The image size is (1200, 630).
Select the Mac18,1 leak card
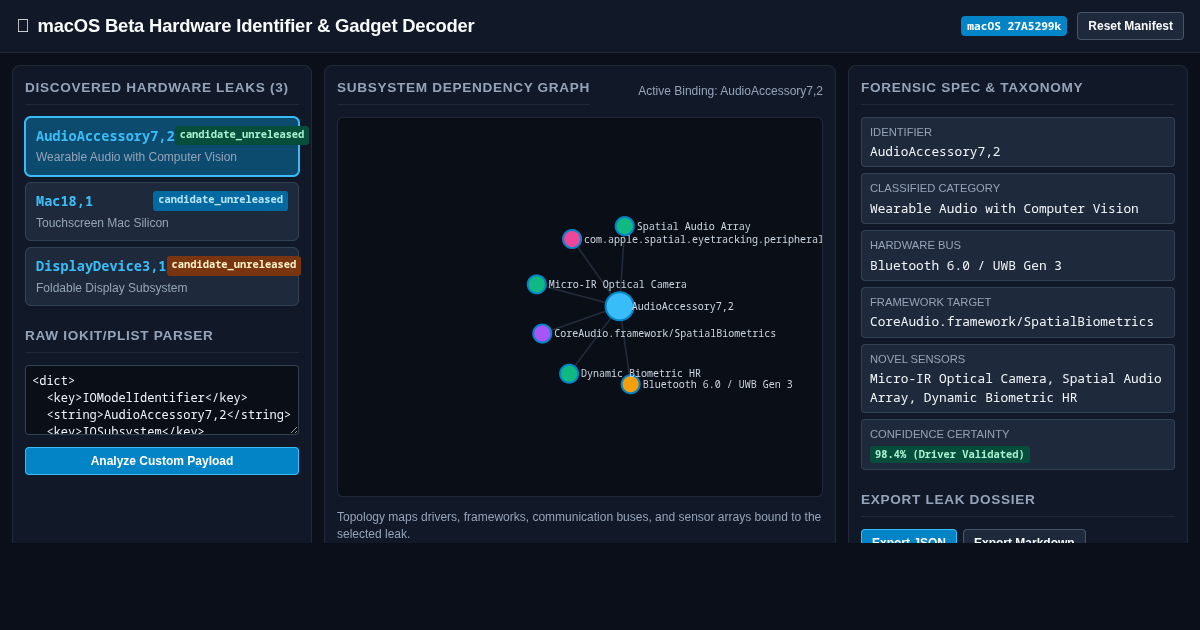click(x=162, y=211)
